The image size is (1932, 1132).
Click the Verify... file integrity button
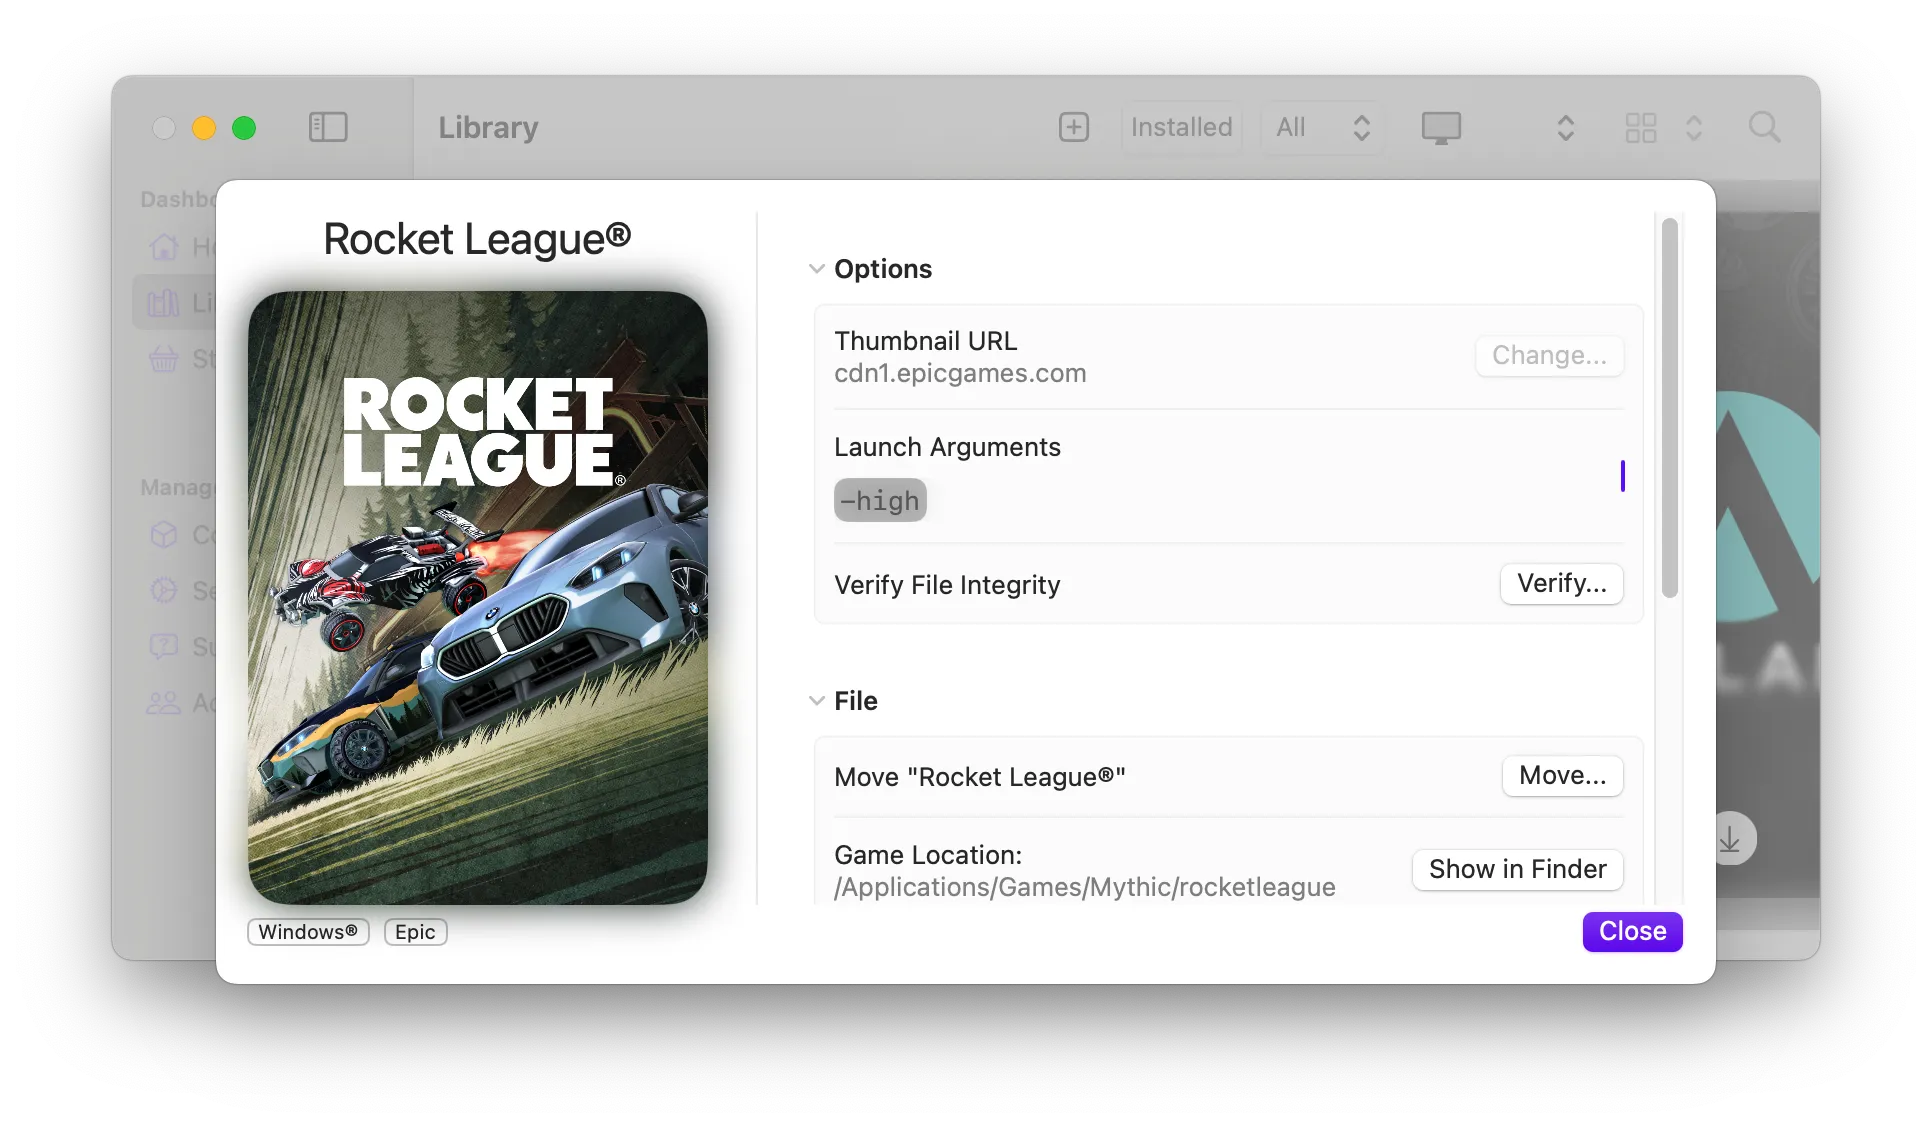point(1561,584)
